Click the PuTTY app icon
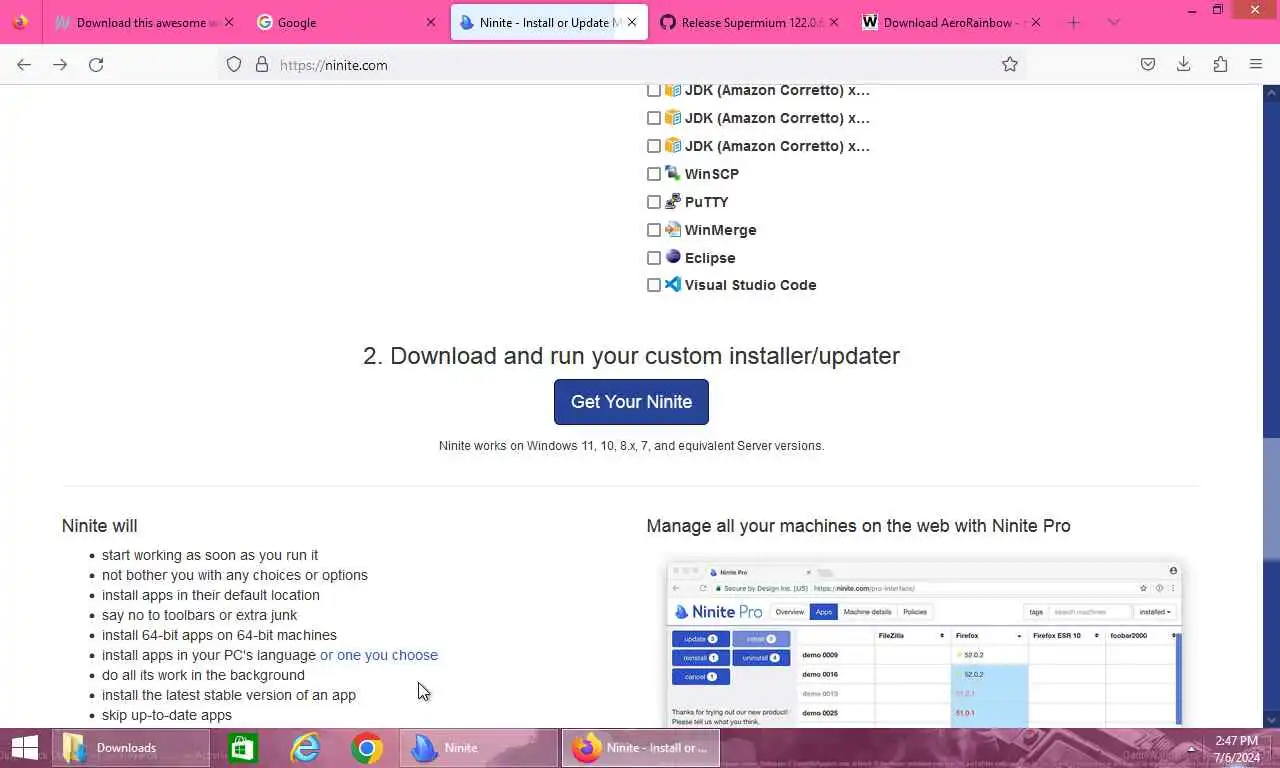This screenshot has width=1280, height=768. 673,201
